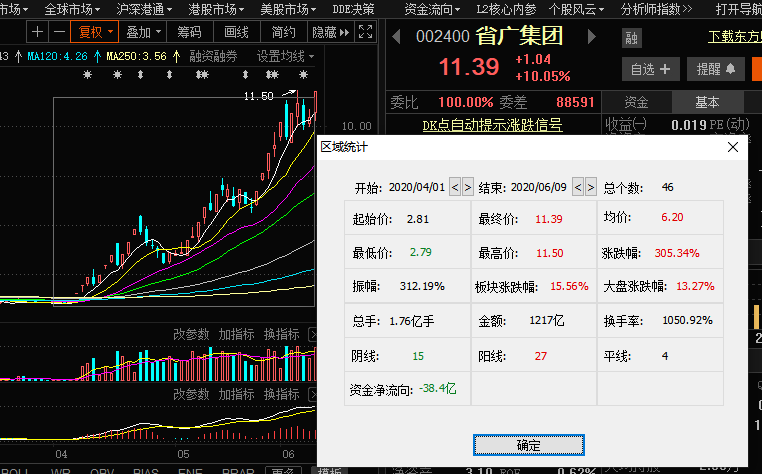Click the 自选 + add to watchlist button
This screenshot has width=762, height=474.
click(650, 69)
